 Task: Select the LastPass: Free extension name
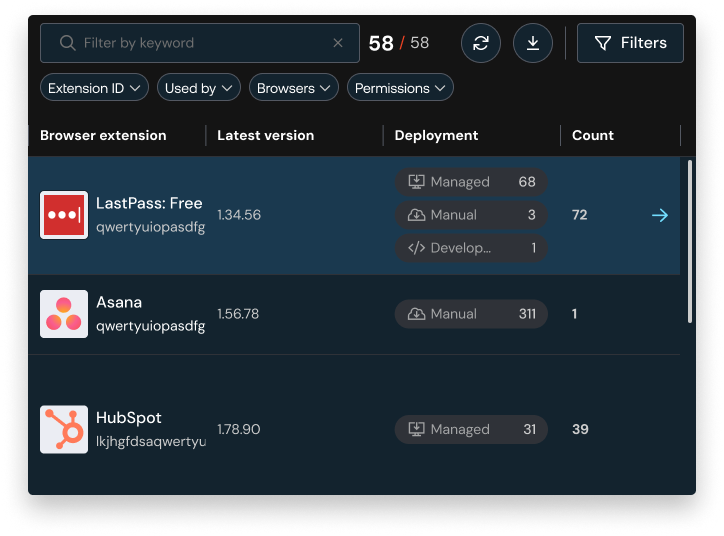point(149,203)
